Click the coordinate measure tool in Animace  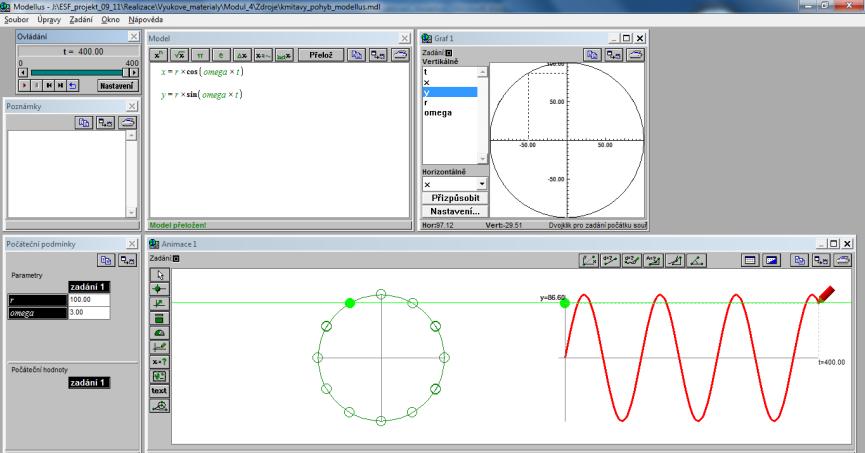[x=589, y=260]
